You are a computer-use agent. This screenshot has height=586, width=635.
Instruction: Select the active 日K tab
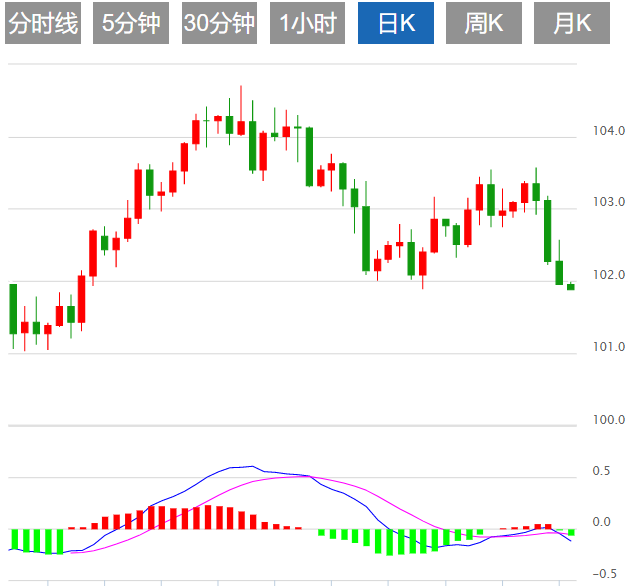[396, 23]
